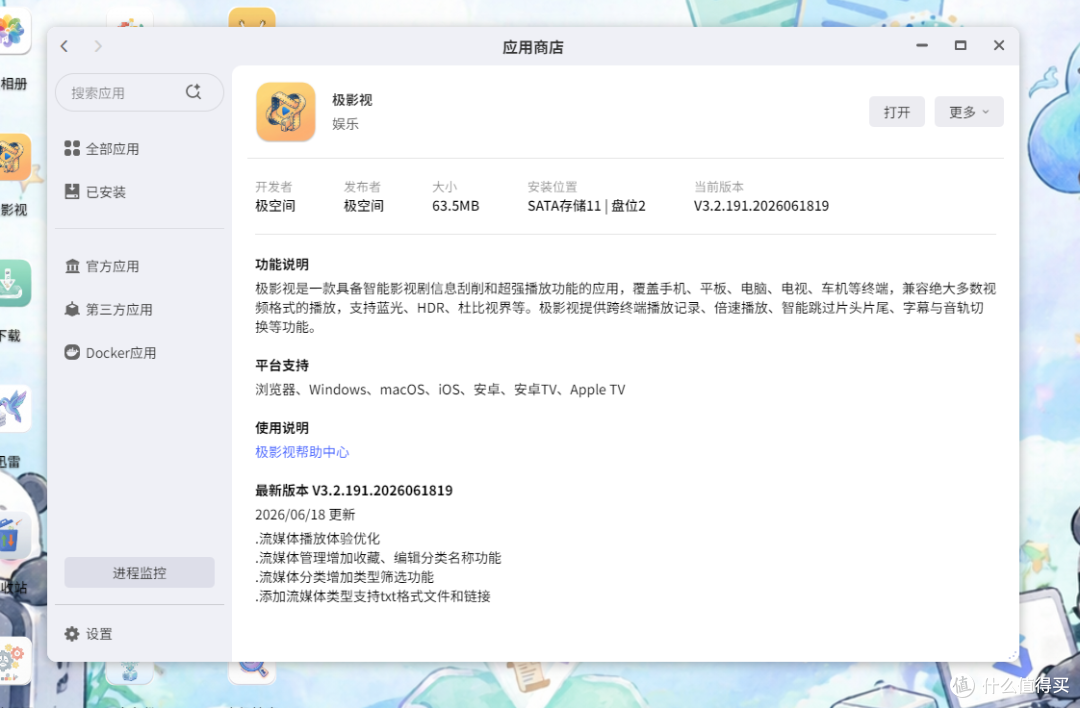Image resolution: width=1080 pixels, height=708 pixels.
Task: Open the 迅雷 desktop icon
Action: click(14, 408)
